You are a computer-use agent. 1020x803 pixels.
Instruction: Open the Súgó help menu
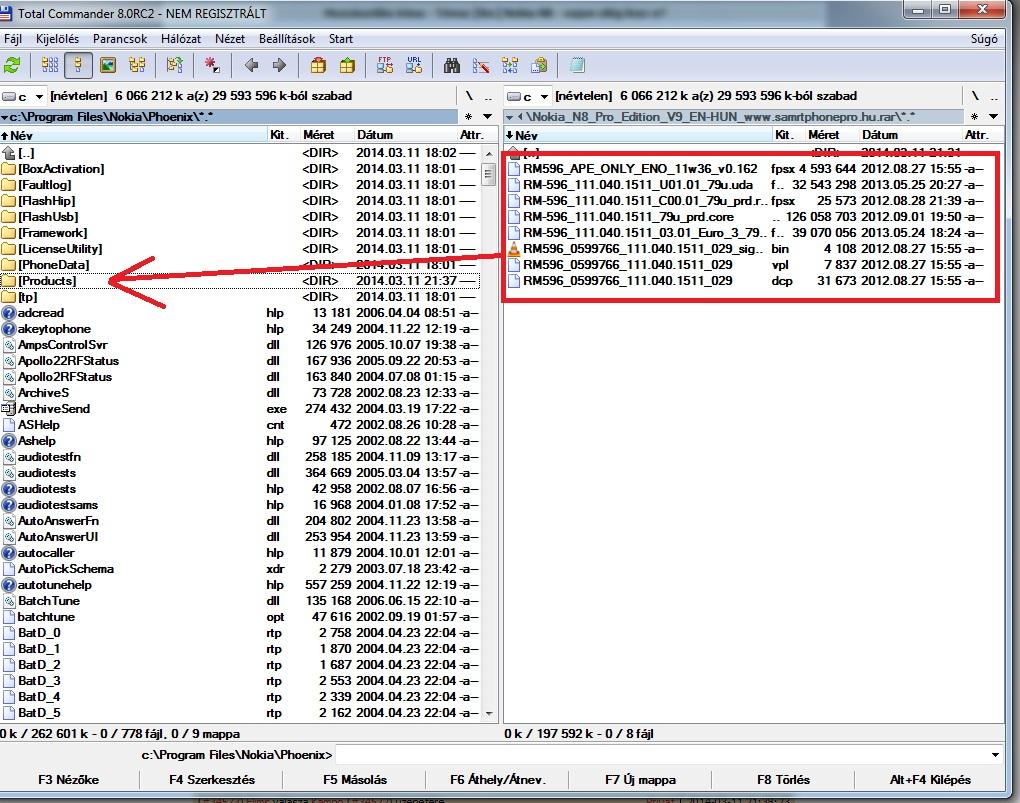pos(984,39)
